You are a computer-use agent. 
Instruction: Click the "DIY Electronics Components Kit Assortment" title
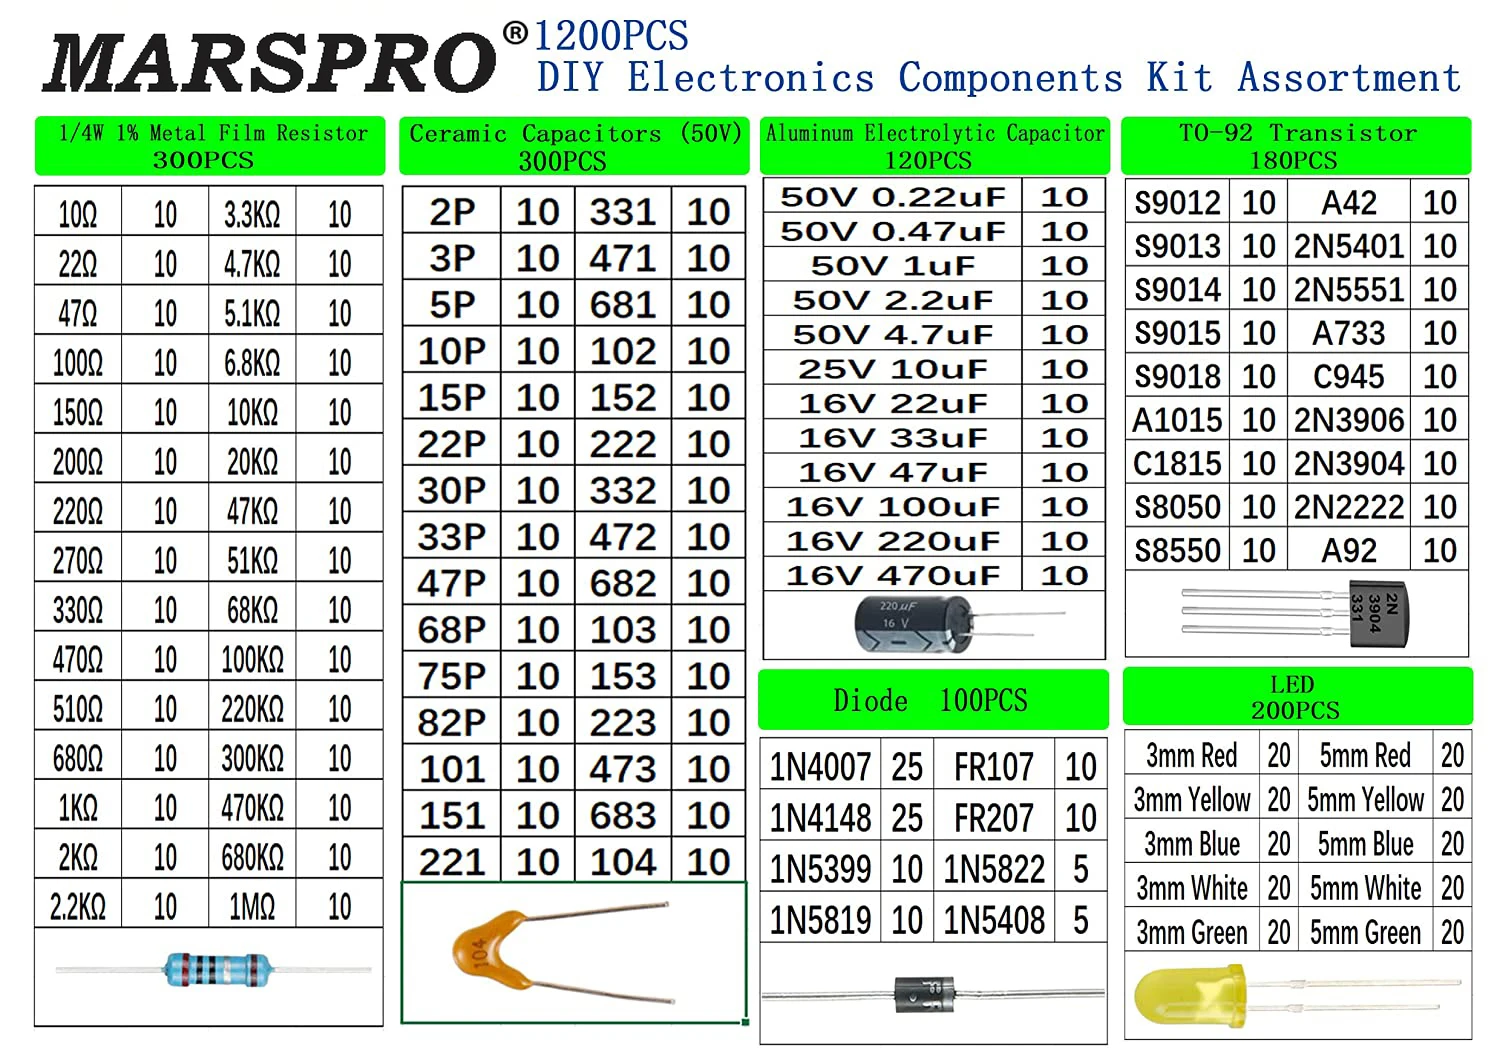pyautogui.click(x=999, y=78)
